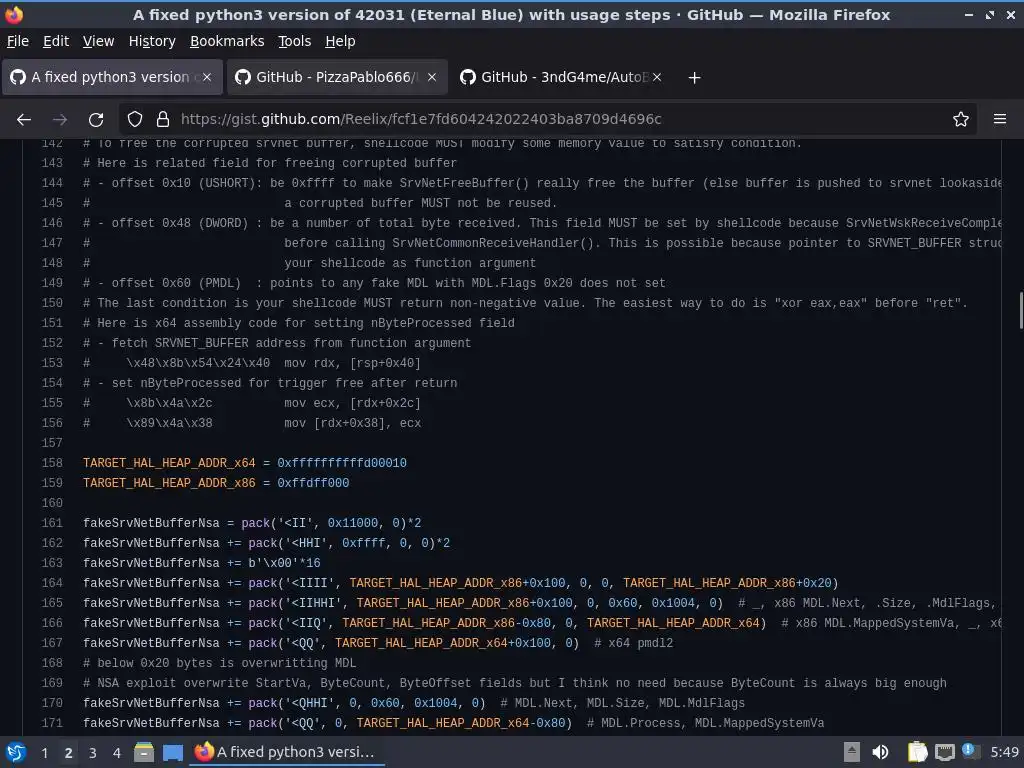Open the View menu

click(x=98, y=41)
